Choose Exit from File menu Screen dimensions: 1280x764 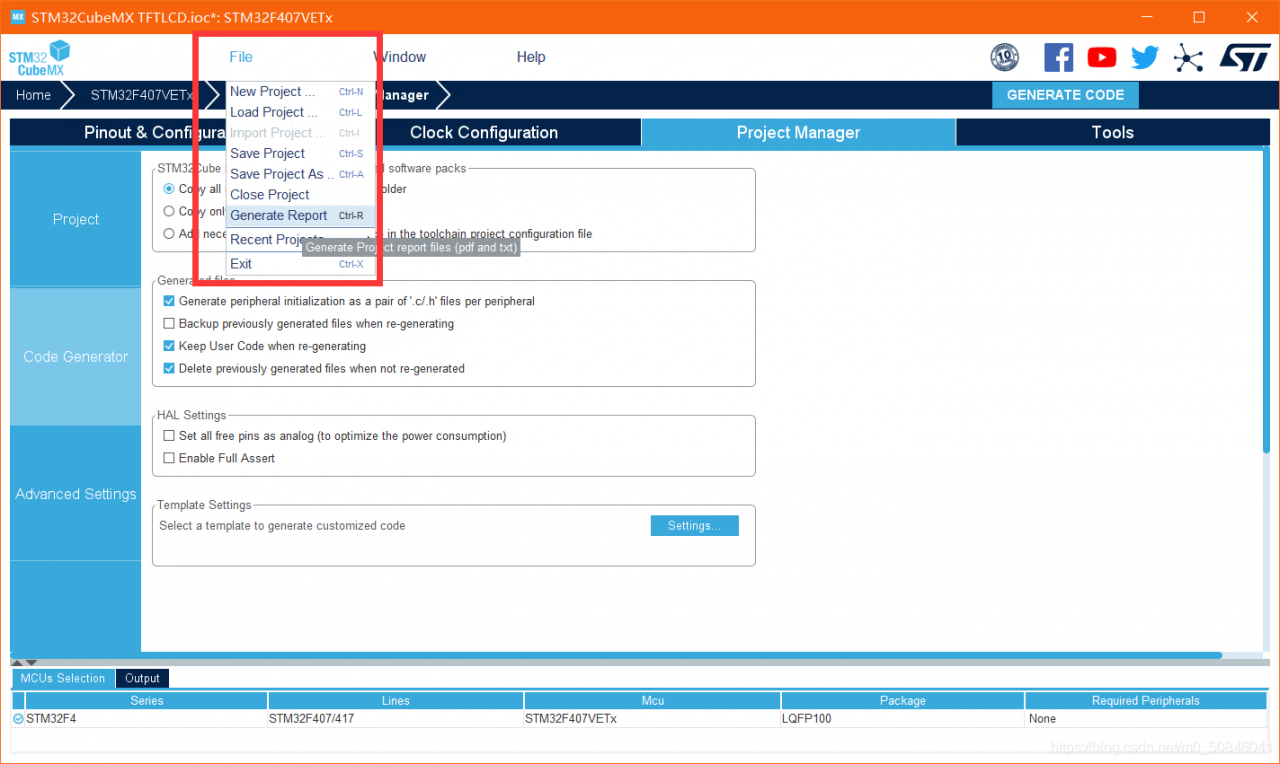pos(301,264)
